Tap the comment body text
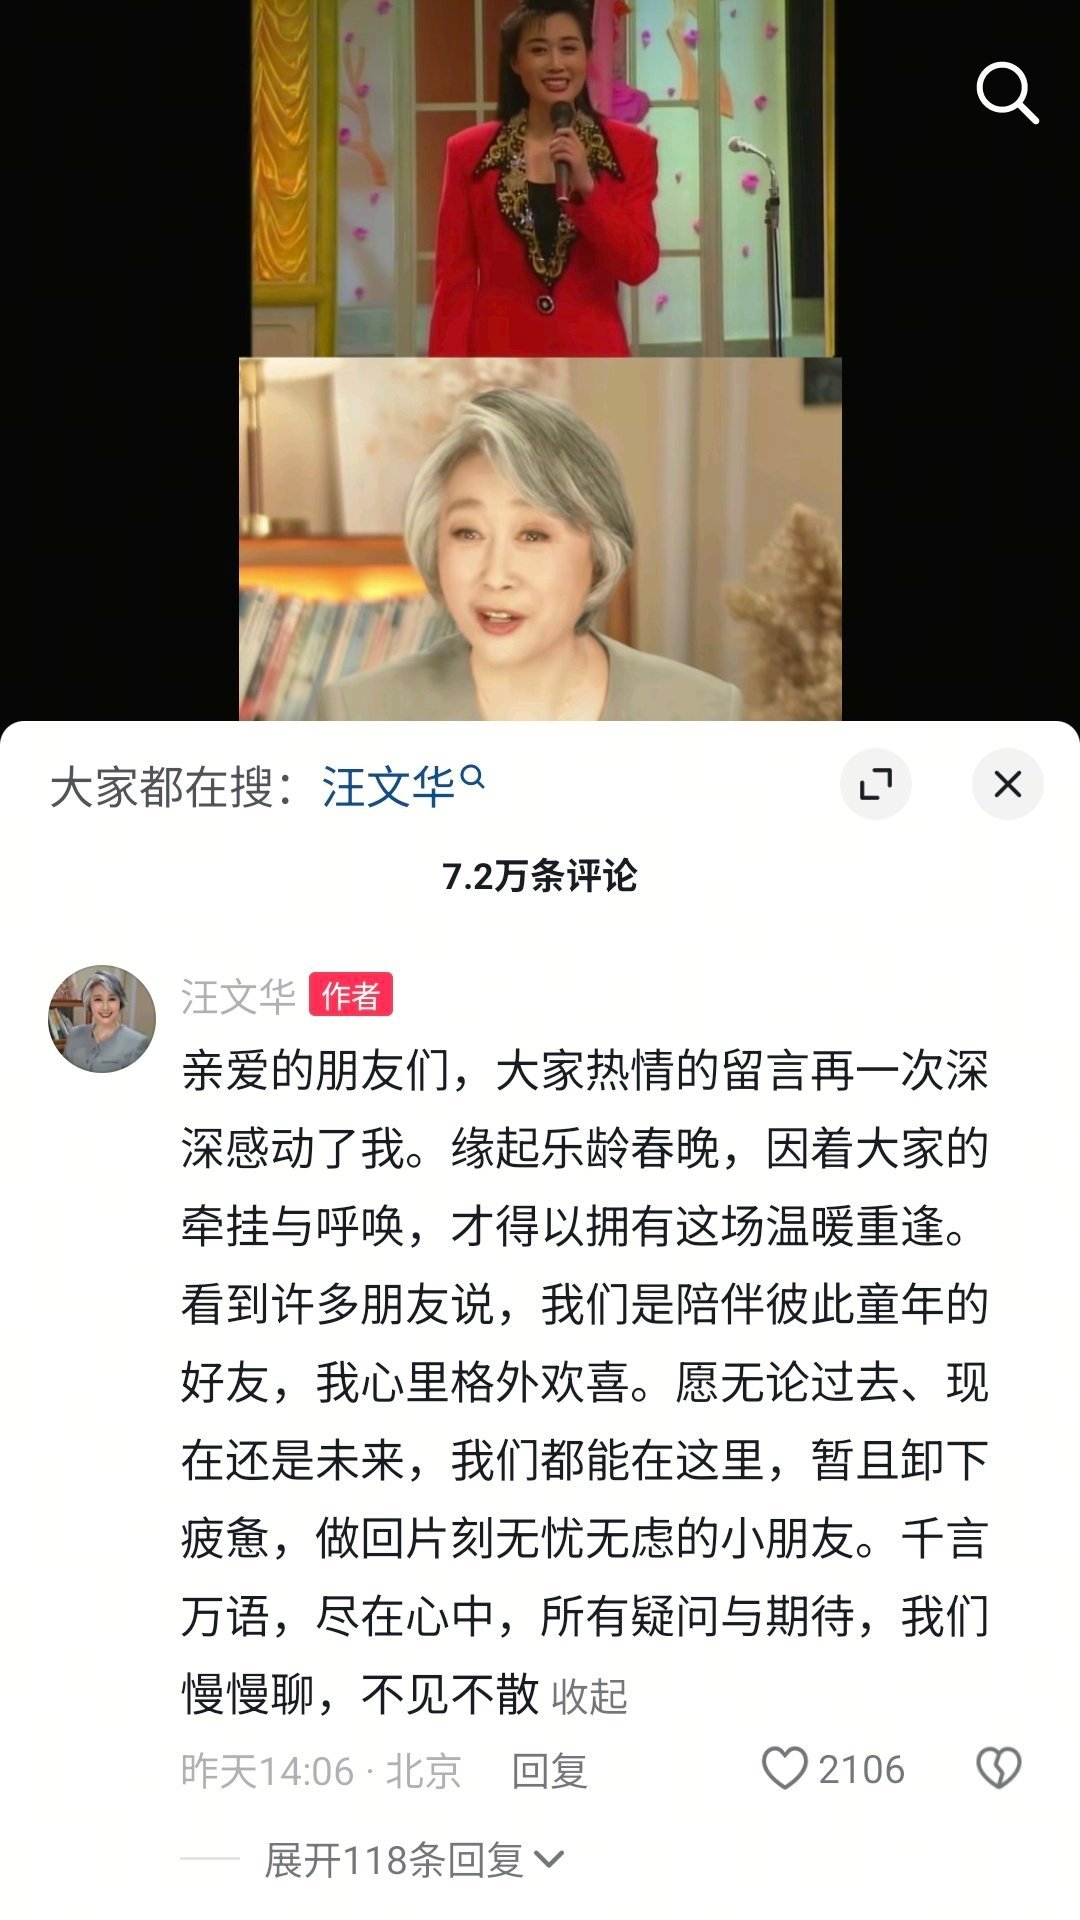 [585, 1381]
